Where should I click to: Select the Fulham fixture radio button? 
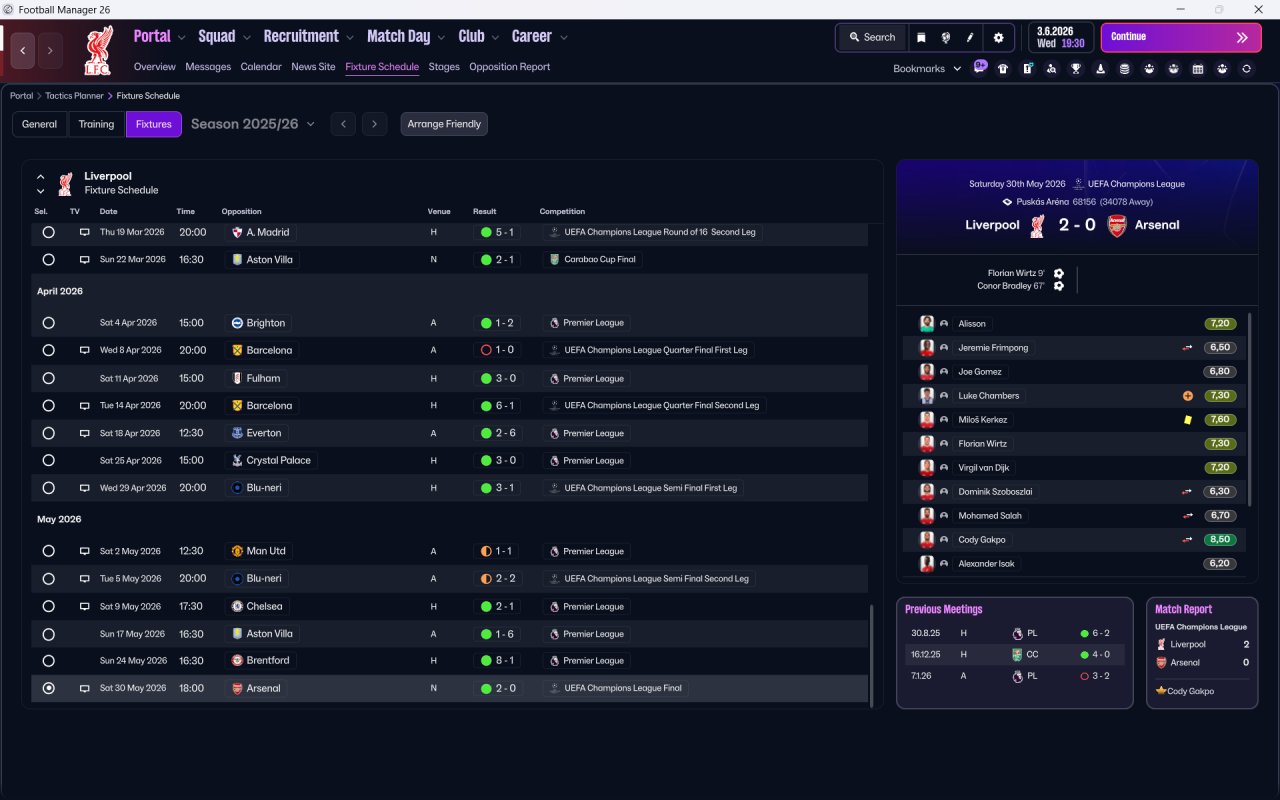tap(48, 379)
